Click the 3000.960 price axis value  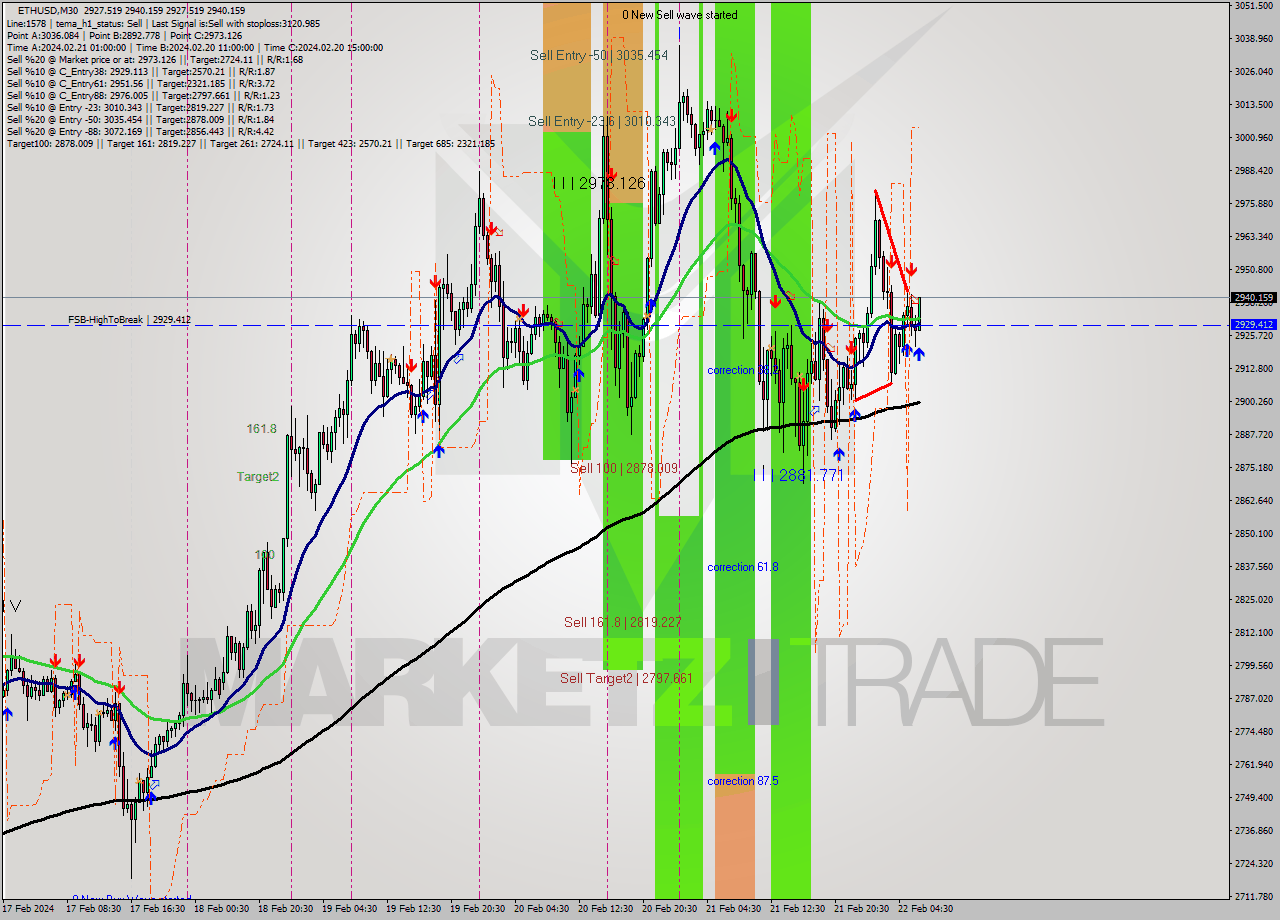point(1253,138)
